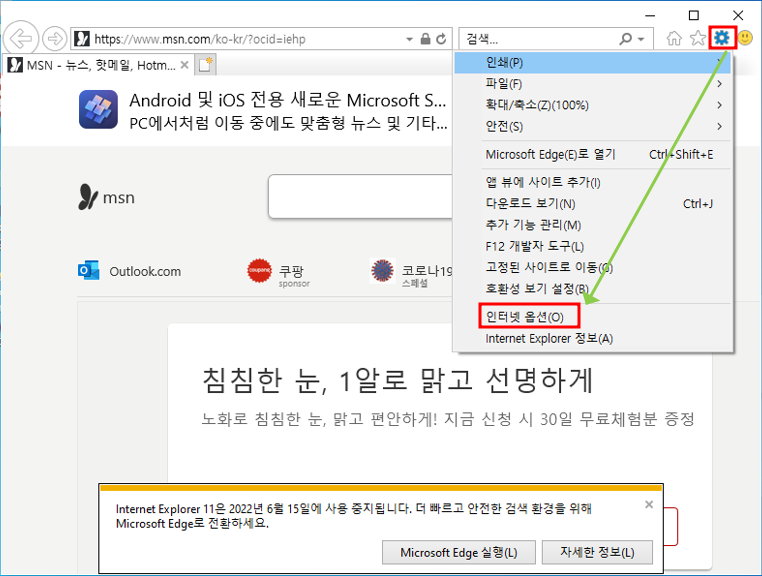The image size is (762, 576).
Task: Click the 자세한 정보(L) button
Action: pos(597,553)
